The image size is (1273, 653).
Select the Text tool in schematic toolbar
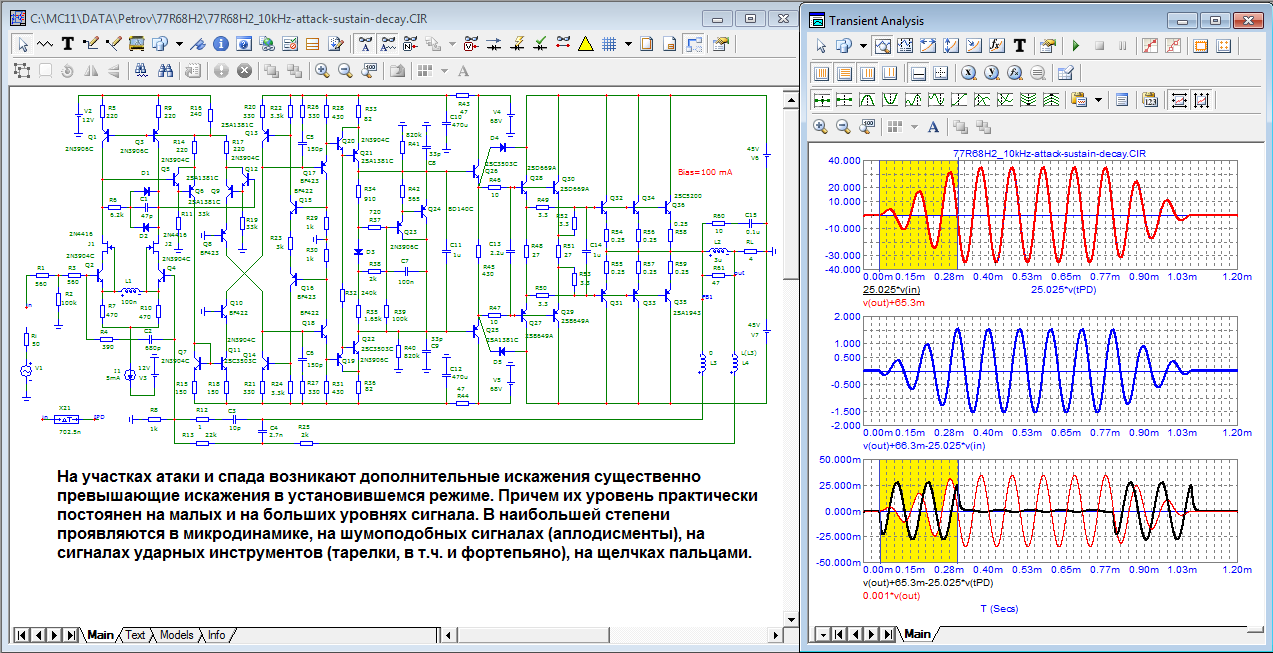click(68, 44)
